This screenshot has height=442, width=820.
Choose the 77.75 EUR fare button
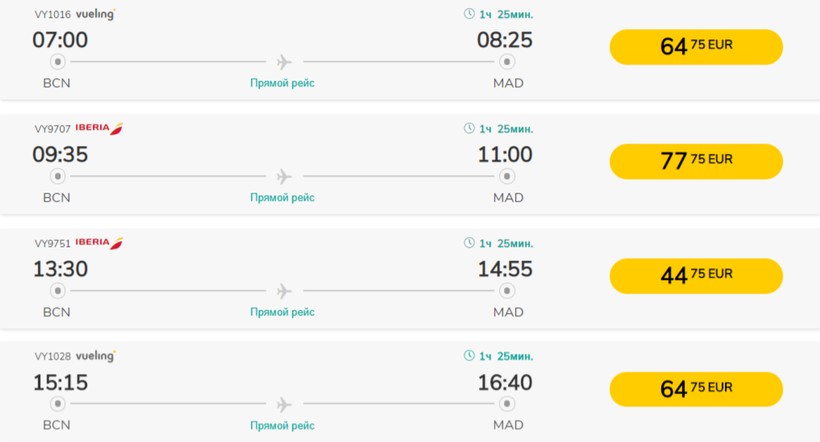696,161
